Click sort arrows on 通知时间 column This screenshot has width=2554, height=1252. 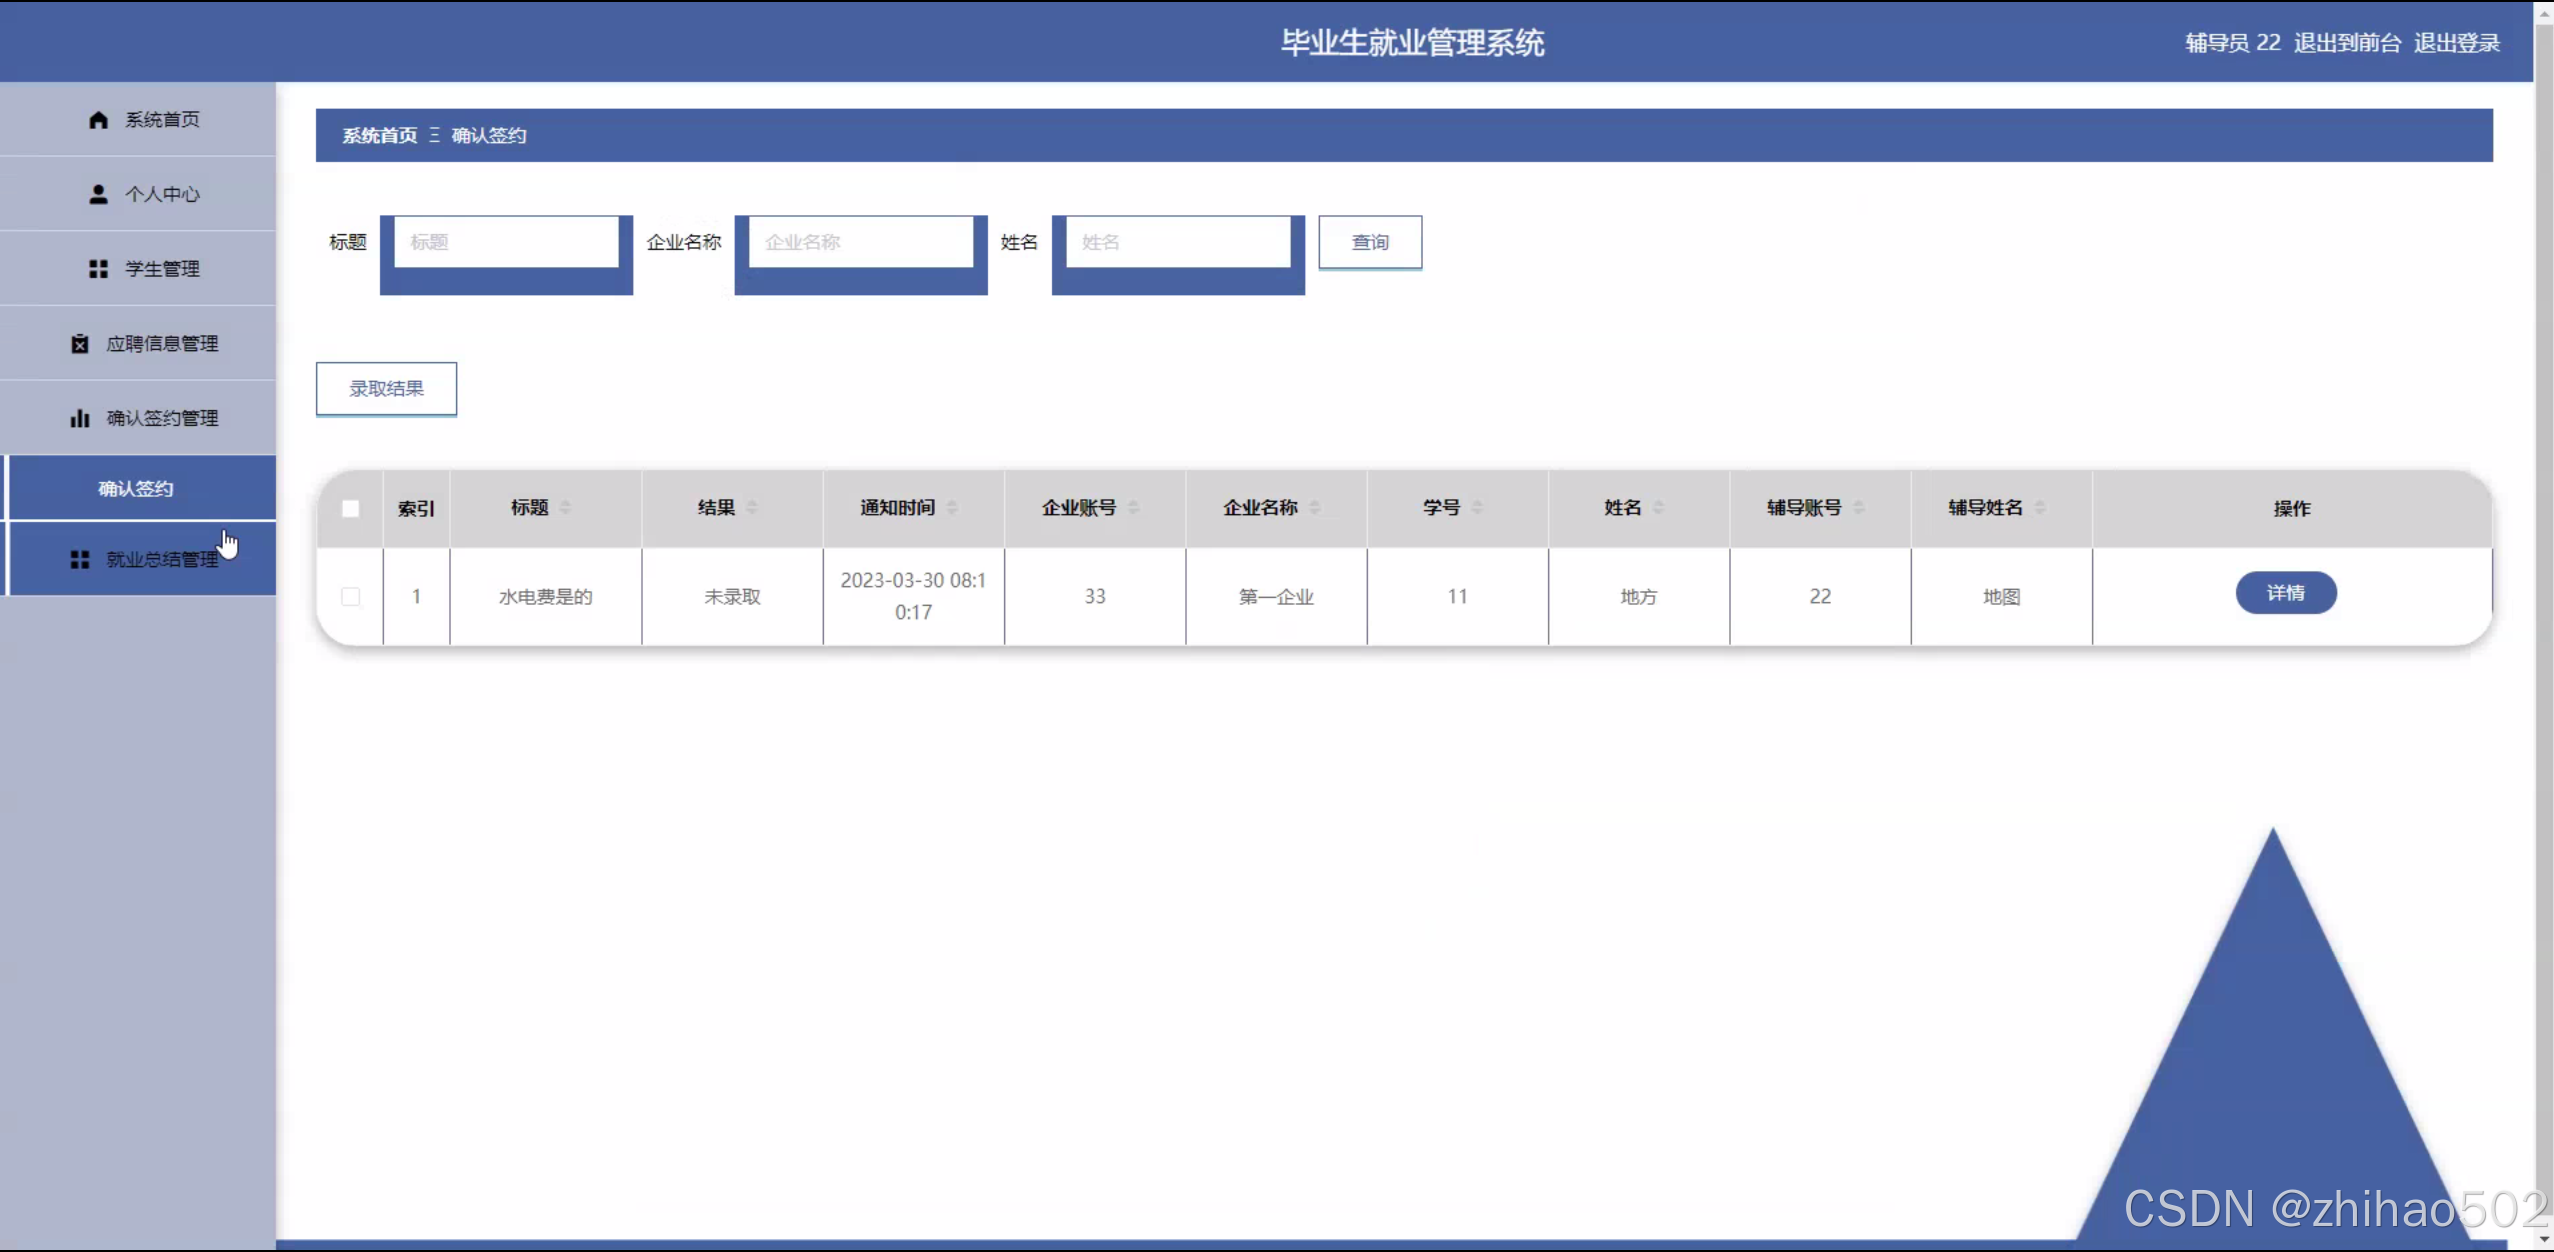coord(952,507)
